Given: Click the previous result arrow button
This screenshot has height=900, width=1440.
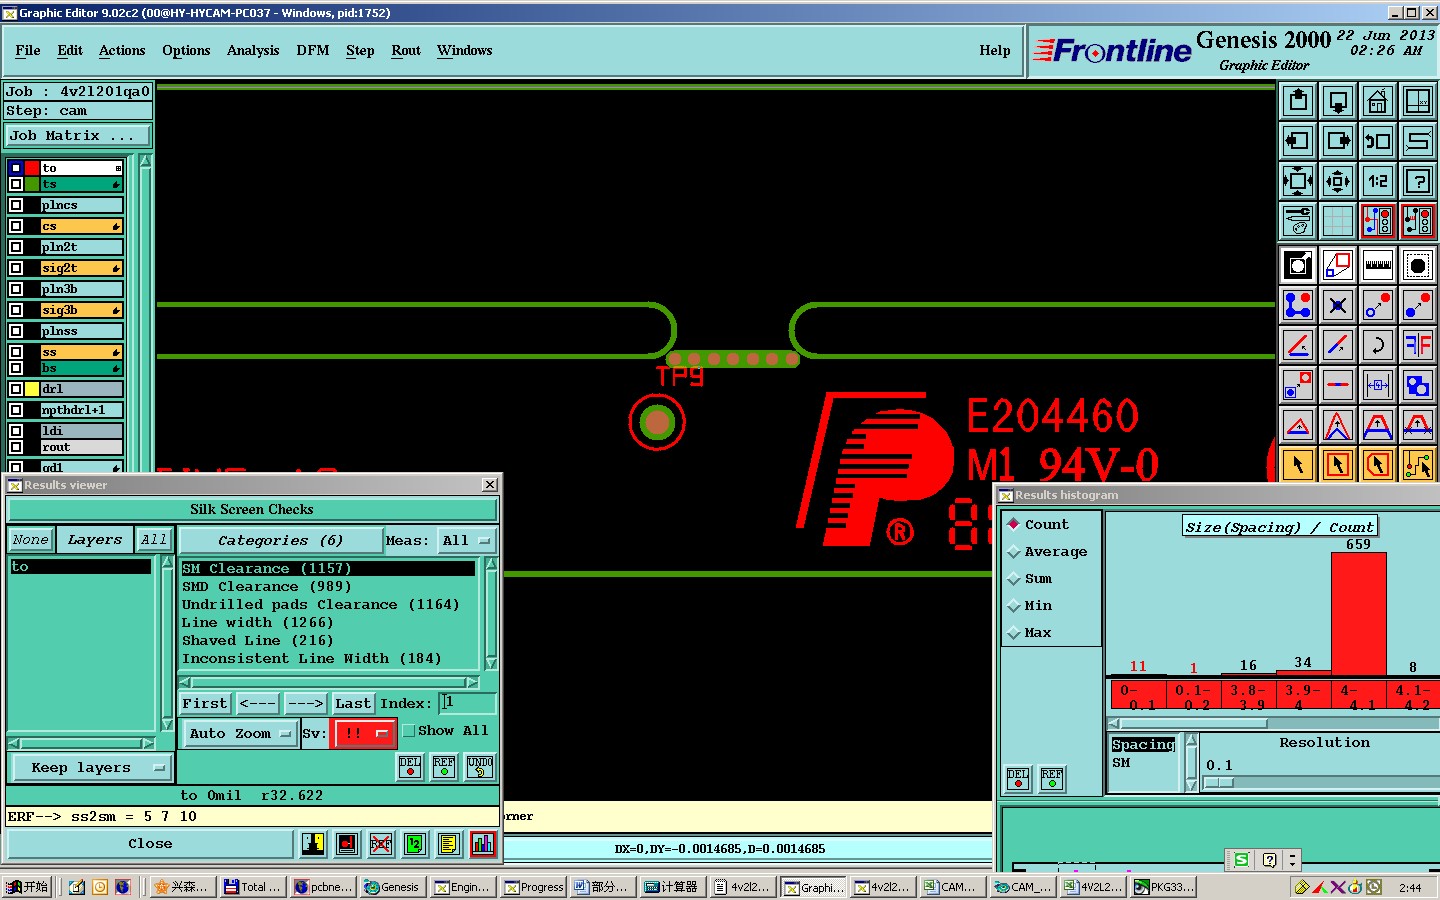Looking at the screenshot, I should [x=257, y=704].
